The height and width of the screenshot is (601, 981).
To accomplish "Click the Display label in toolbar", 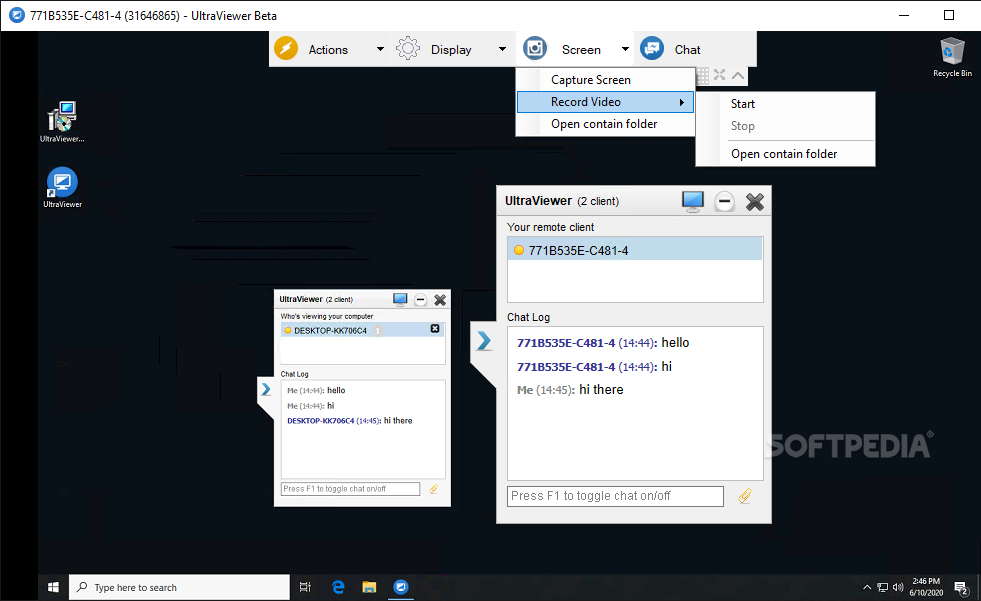I will [450, 49].
